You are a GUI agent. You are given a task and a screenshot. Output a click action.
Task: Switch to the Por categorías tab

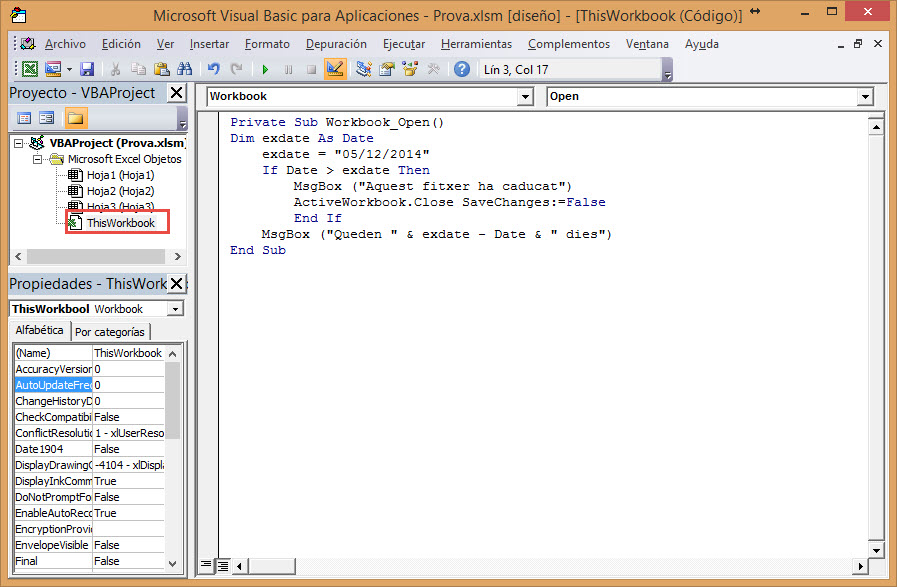(x=110, y=332)
